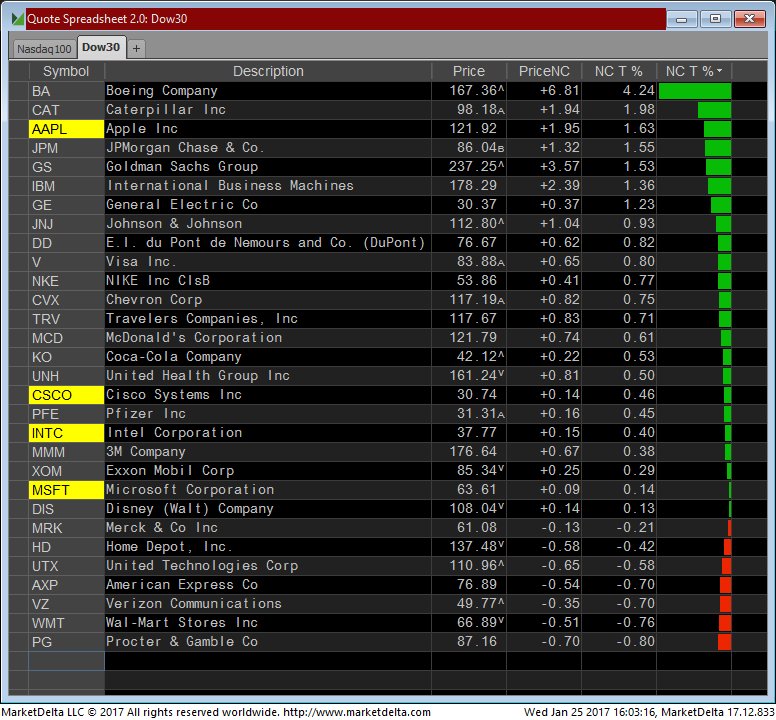Click the red percent bar for Home Depot

(727, 547)
